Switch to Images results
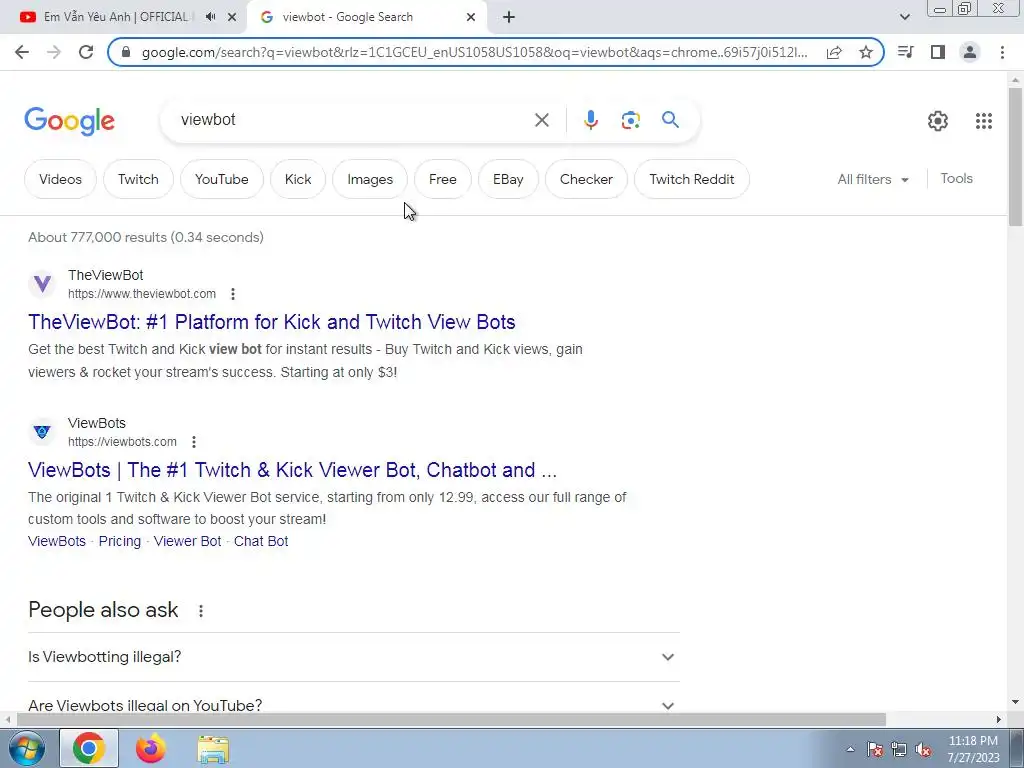Viewport: 1024px width, 768px height. 370,179
